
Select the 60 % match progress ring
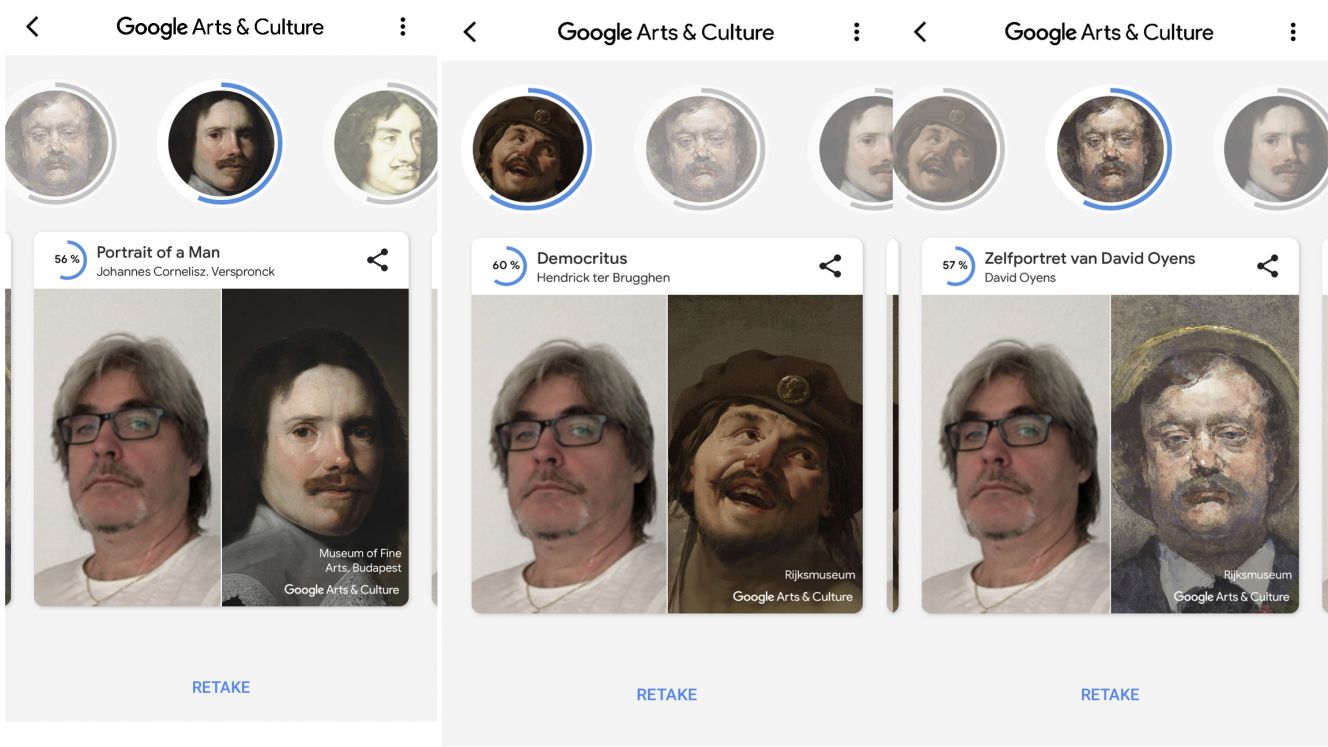[506, 266]
